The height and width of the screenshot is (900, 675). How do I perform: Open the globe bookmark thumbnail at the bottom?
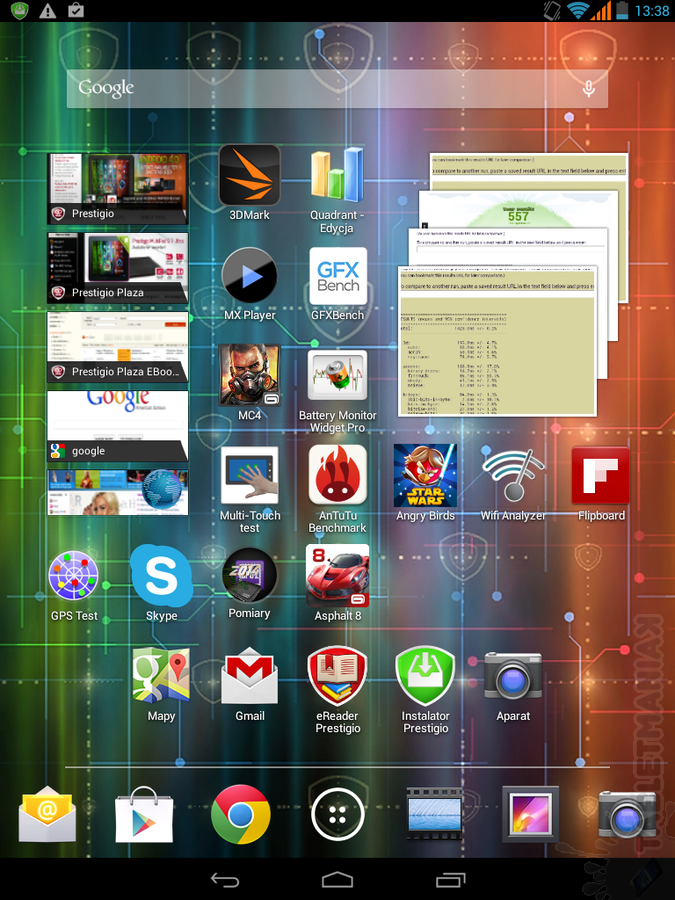pos(117,492)
